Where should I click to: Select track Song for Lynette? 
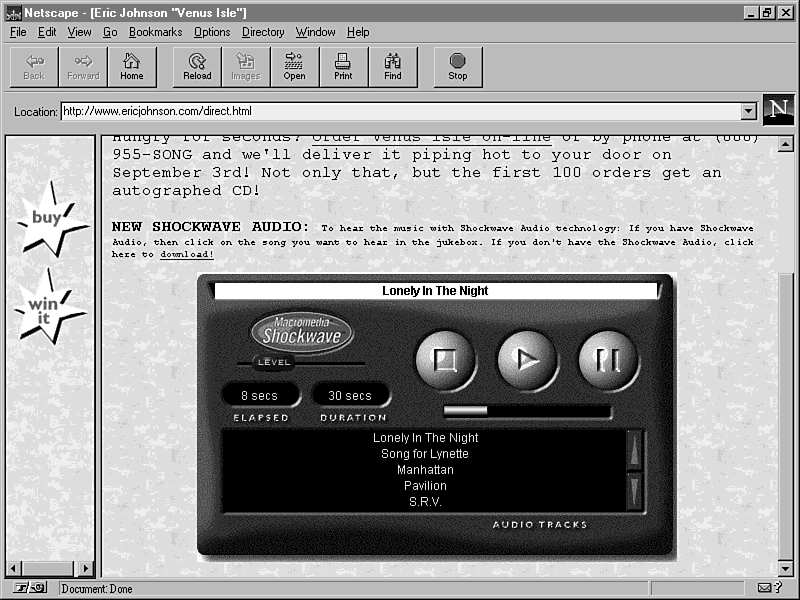pos(424,454)
